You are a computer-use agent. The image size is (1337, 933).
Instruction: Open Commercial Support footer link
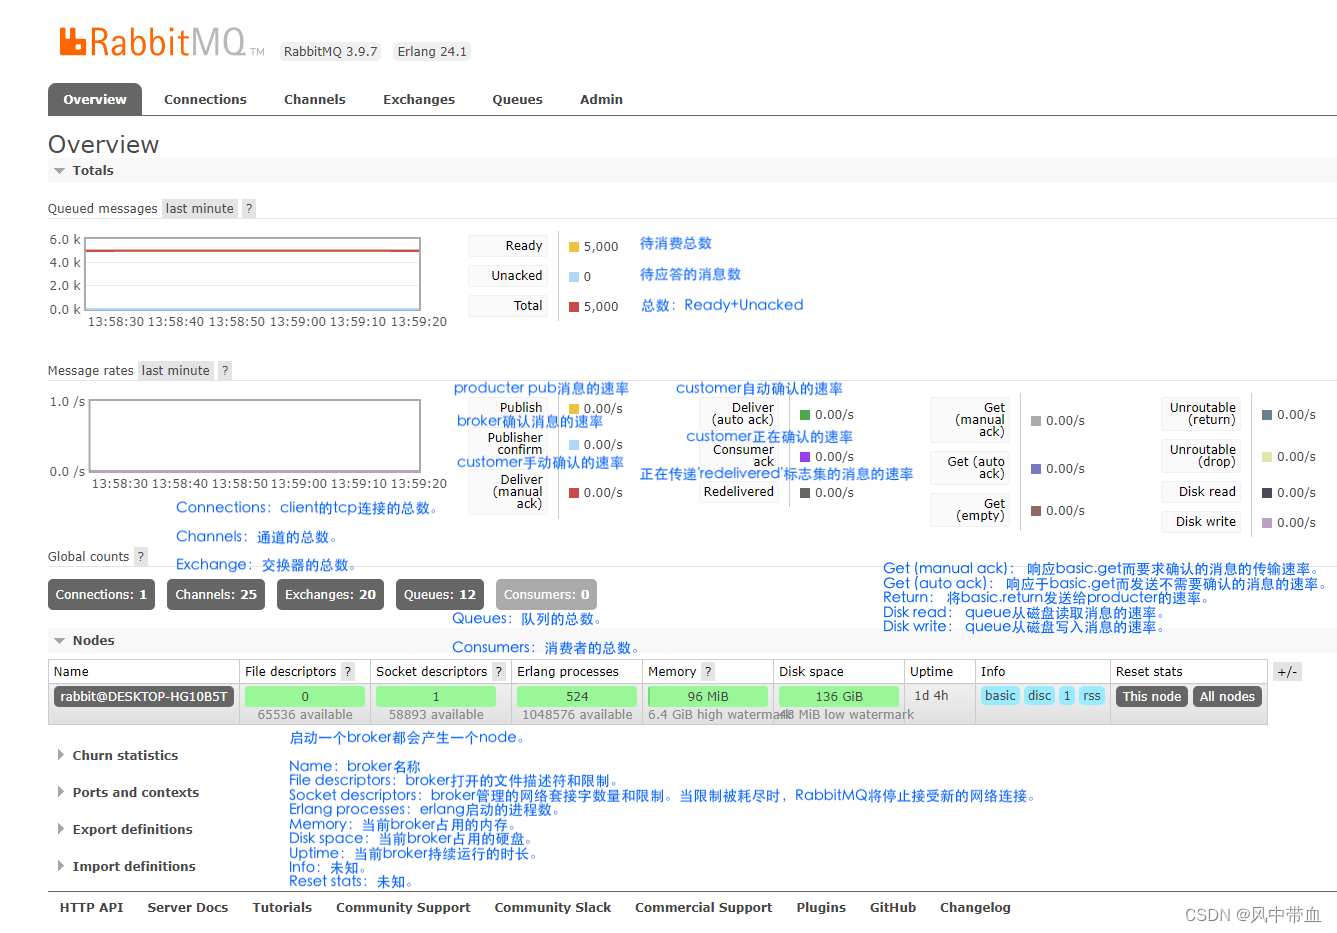pyautogui.click(x=704, y=907)
